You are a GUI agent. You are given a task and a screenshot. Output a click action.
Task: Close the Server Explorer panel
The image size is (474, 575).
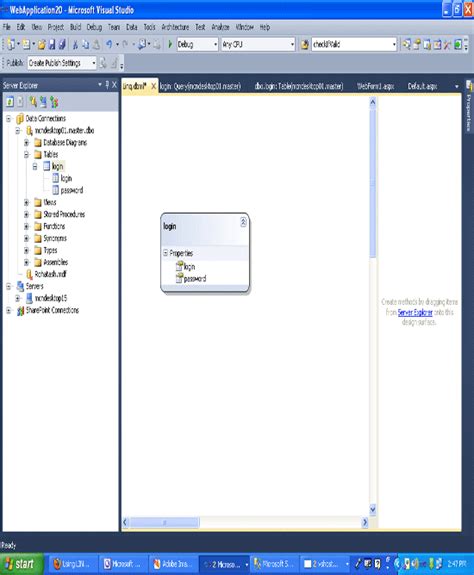tap(114, 85)
